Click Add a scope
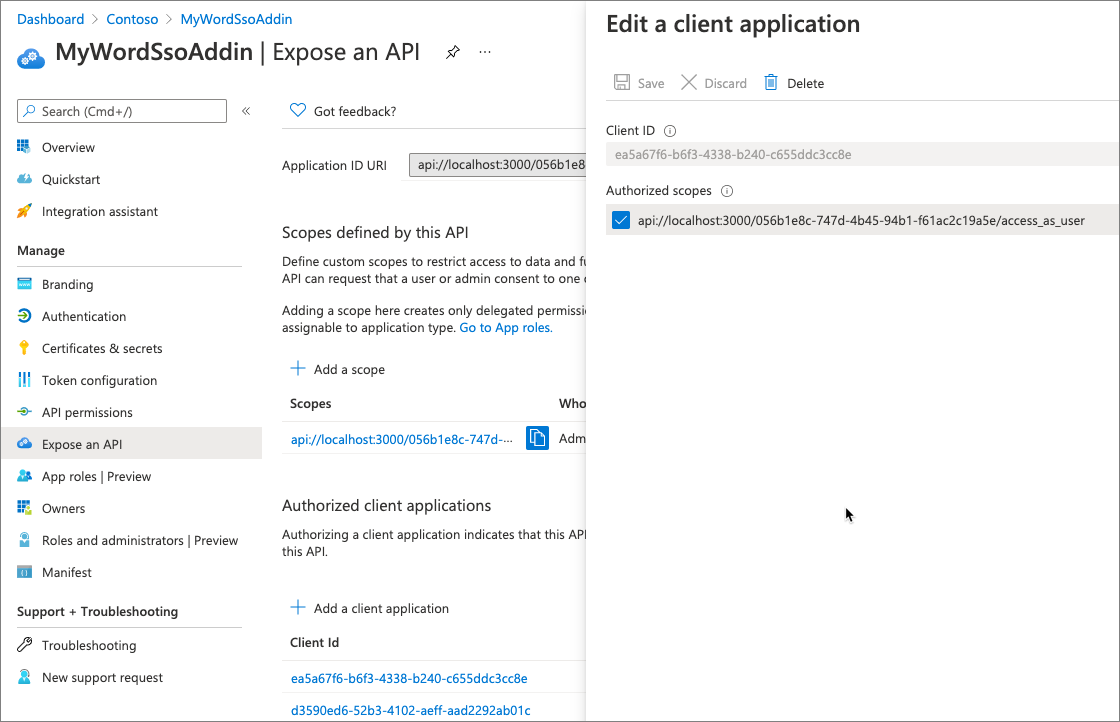 tap(337, 369)
